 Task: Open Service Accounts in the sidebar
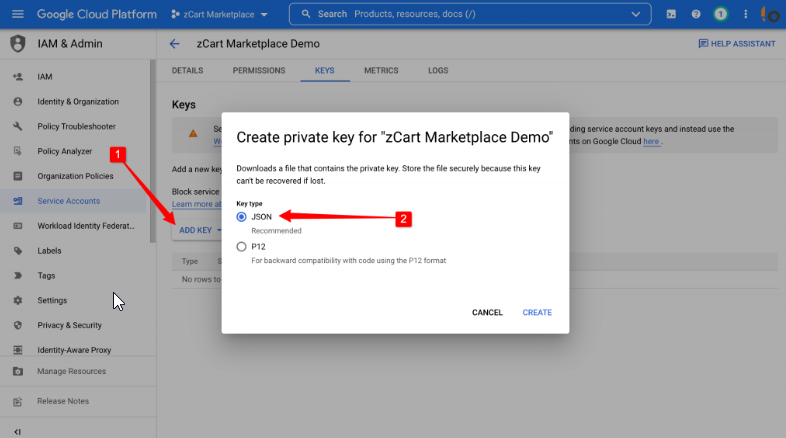click(x=68, y=201)
